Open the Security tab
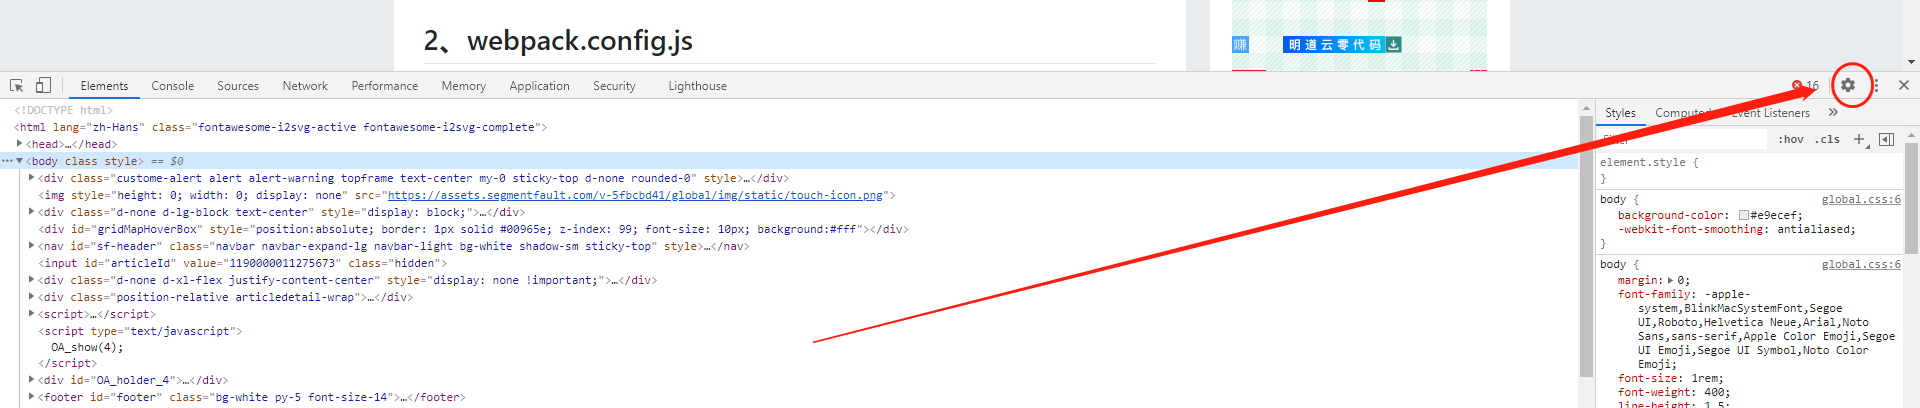Image resolution: width=1920 pixels, height=408 pixels. 614,86
